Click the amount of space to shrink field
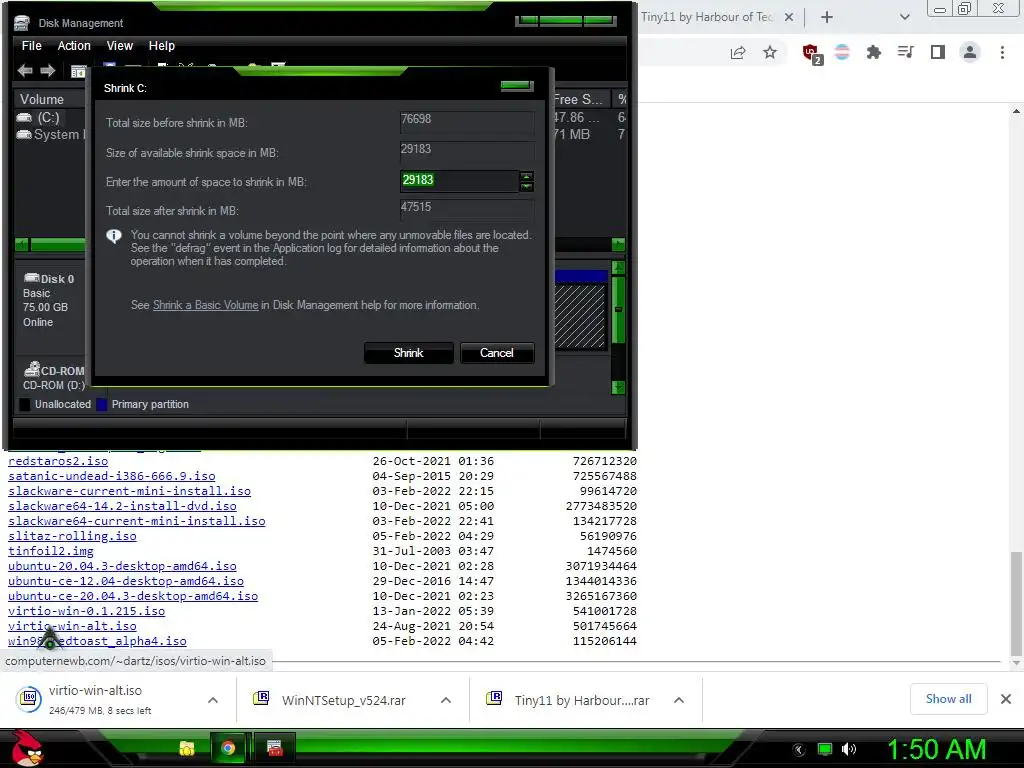Viewport: 1024px width, 768px height. pos(459,181)
